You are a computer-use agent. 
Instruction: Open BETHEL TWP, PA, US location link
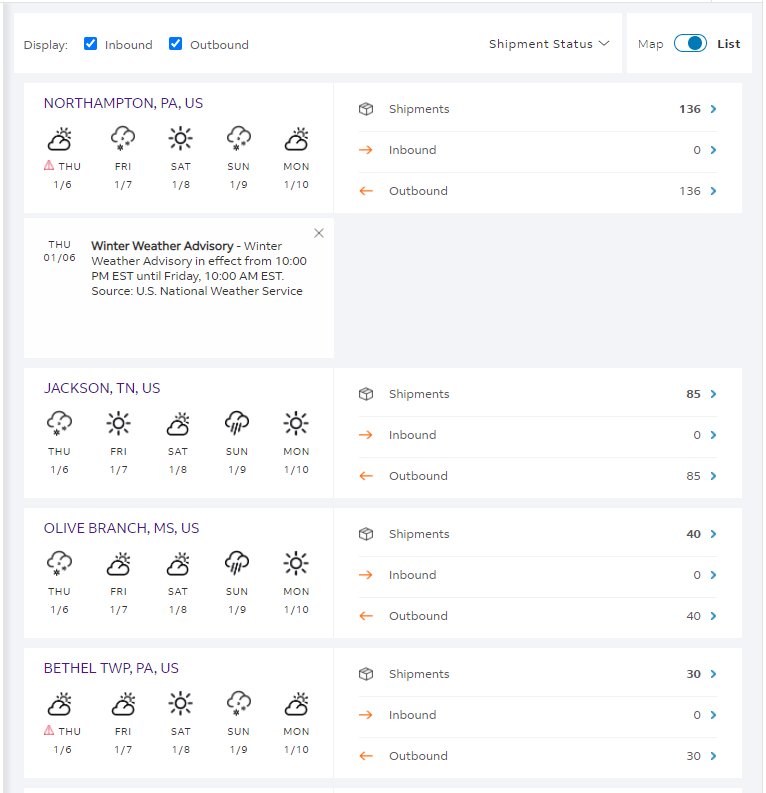tap(111, 668)
